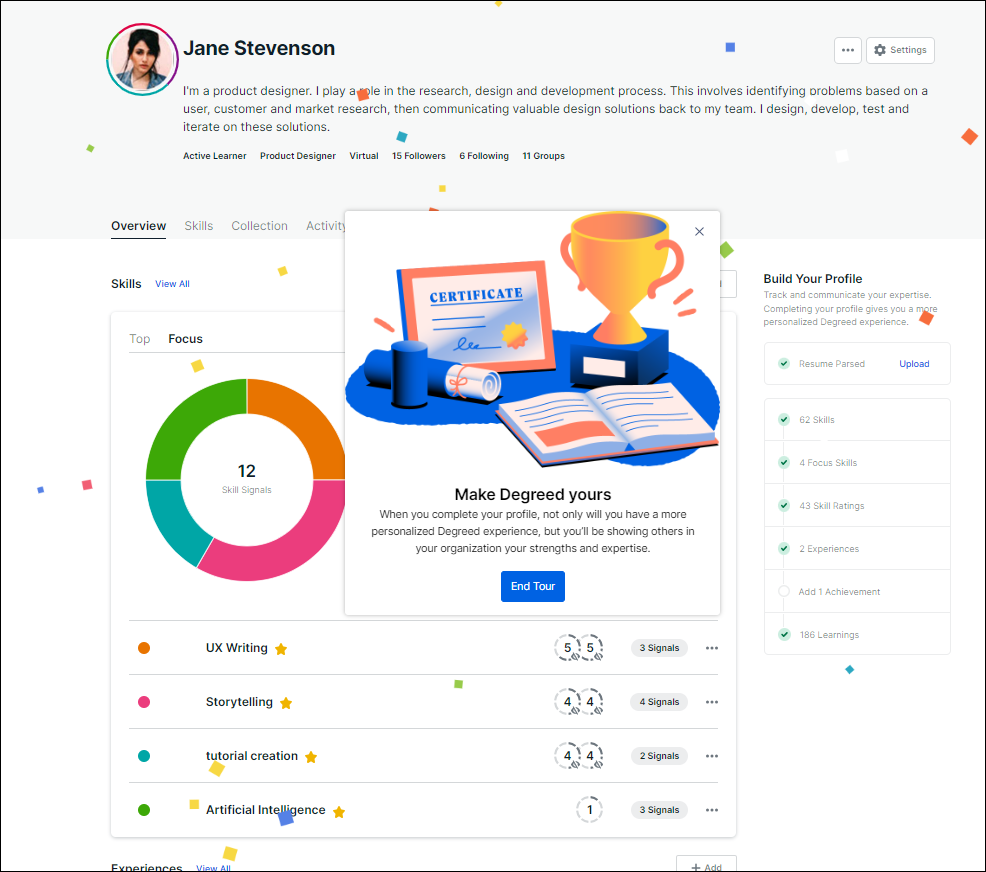Open the overflow menu beside UX Writing
The image size is (986, 872).
711,648
